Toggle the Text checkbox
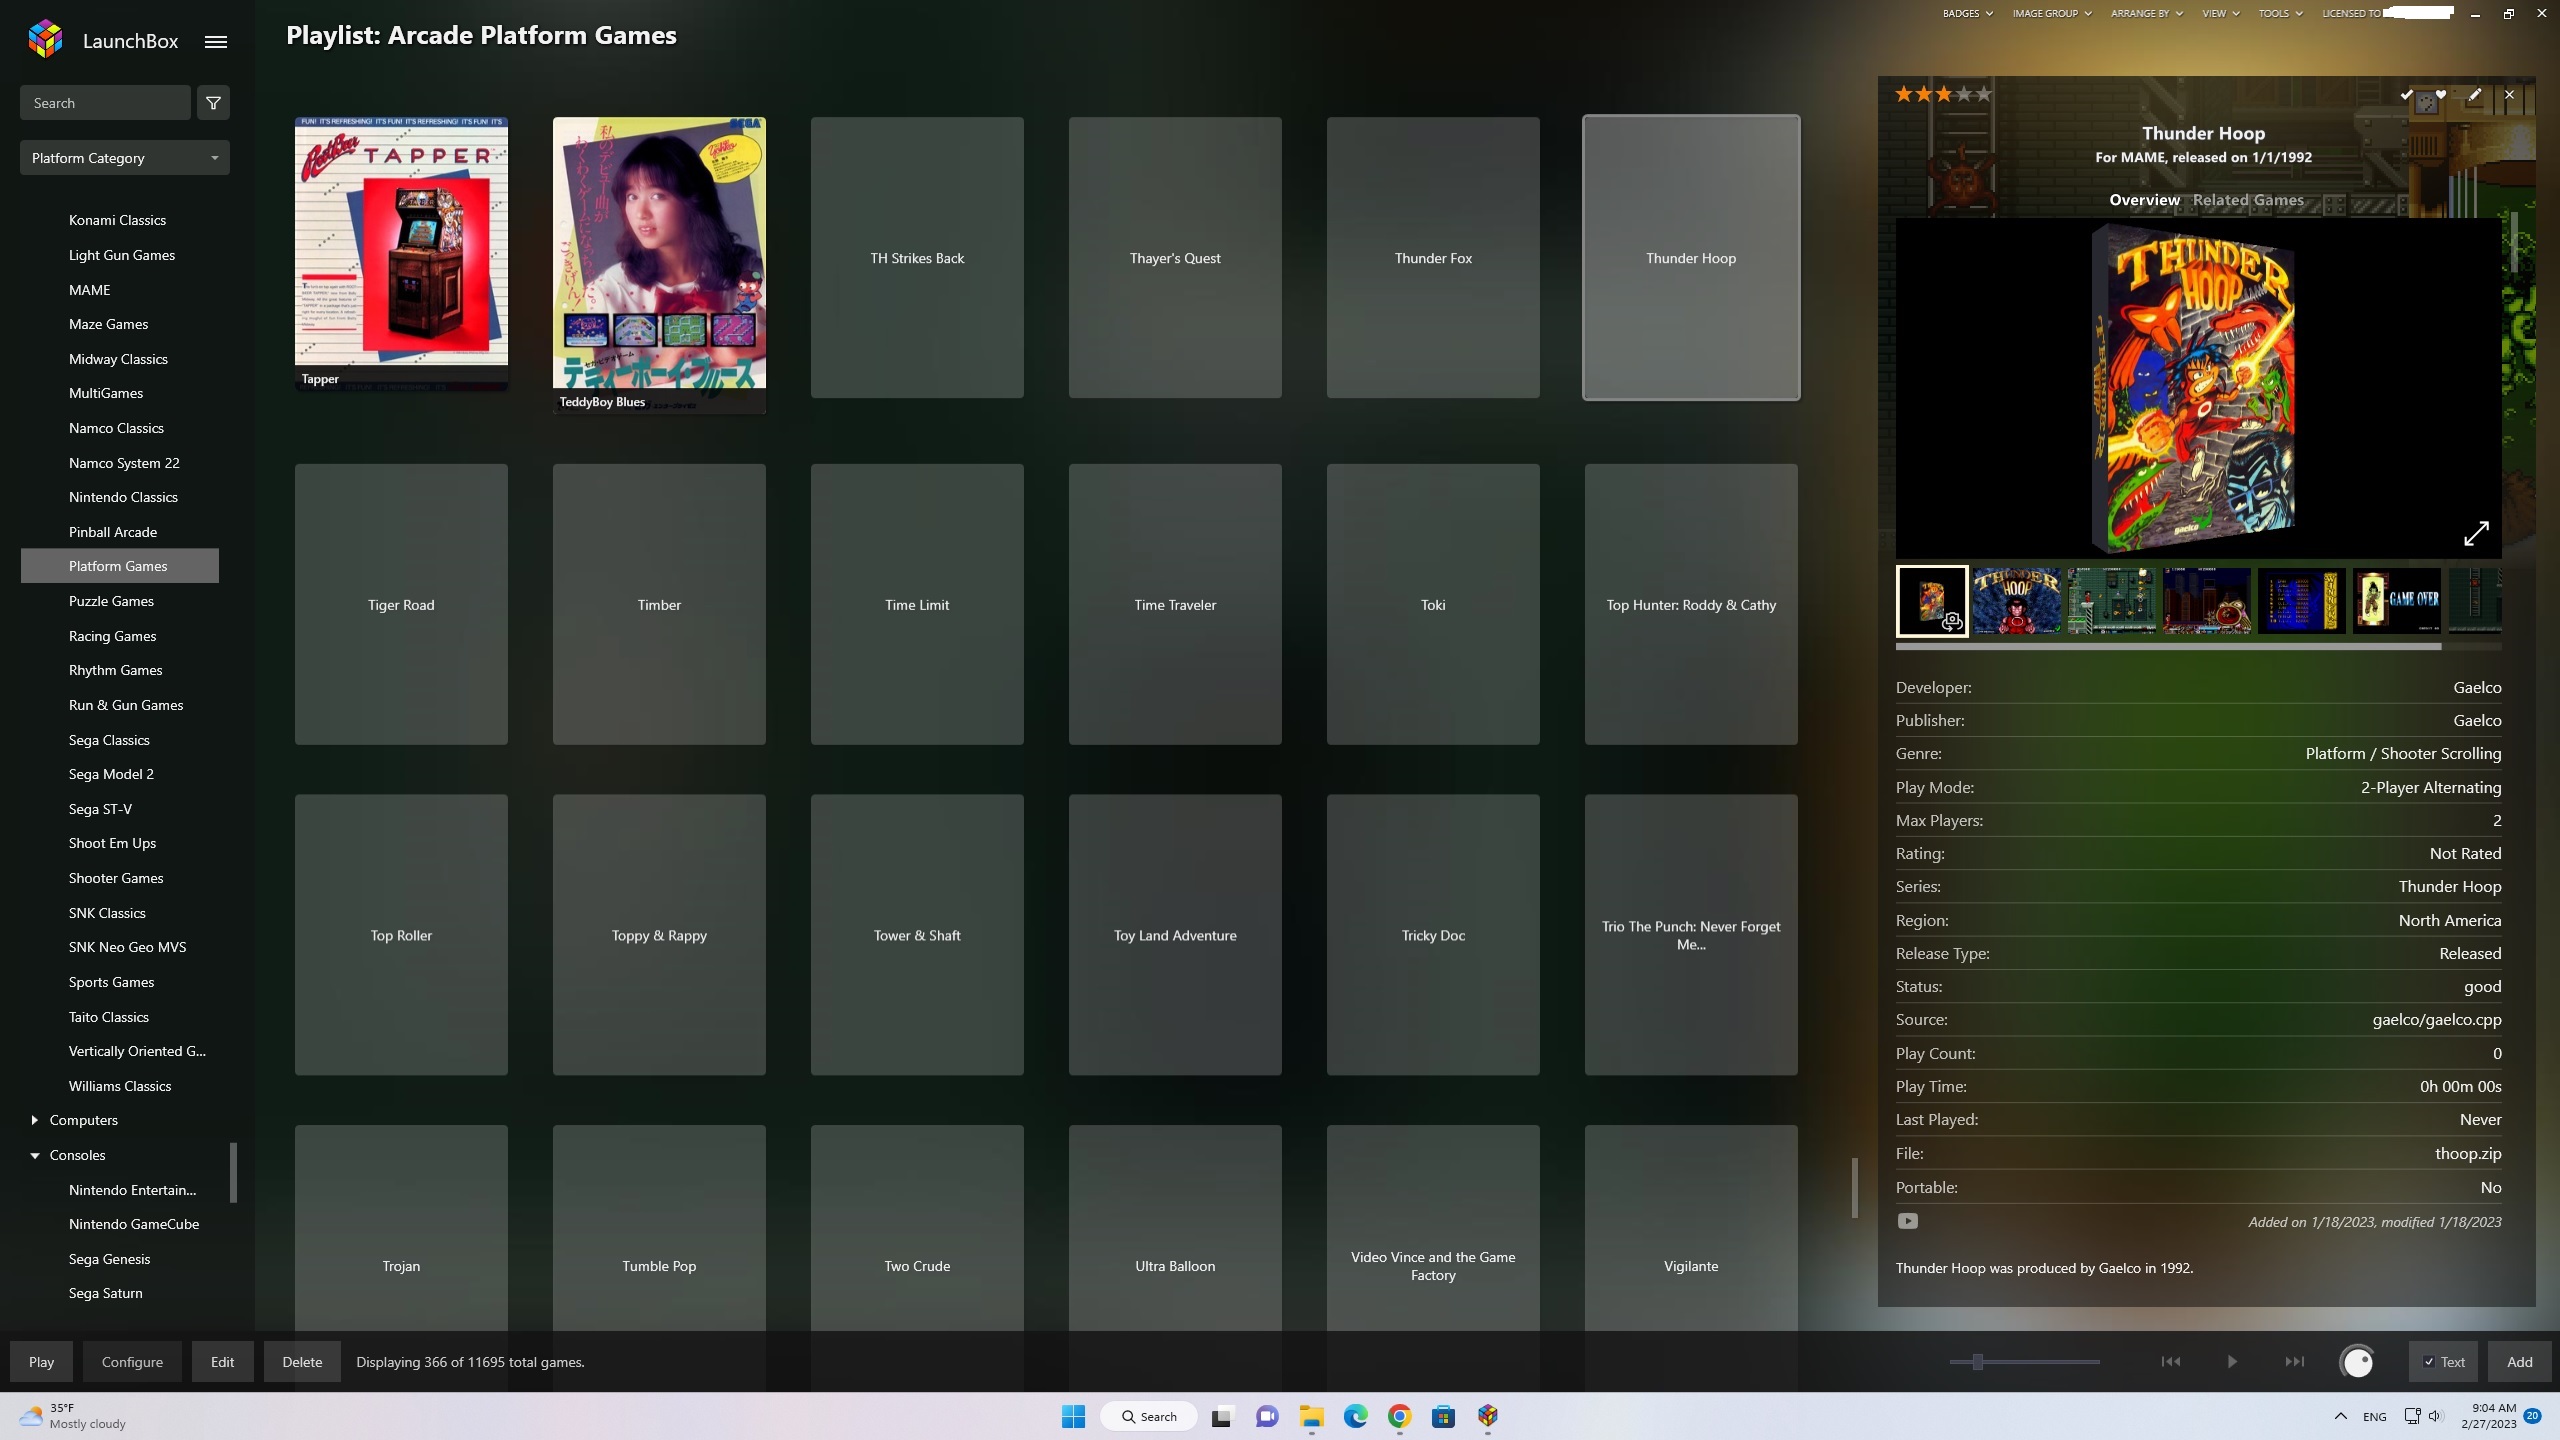The image size is (2560, 1440). (x=2429, y=1362)
